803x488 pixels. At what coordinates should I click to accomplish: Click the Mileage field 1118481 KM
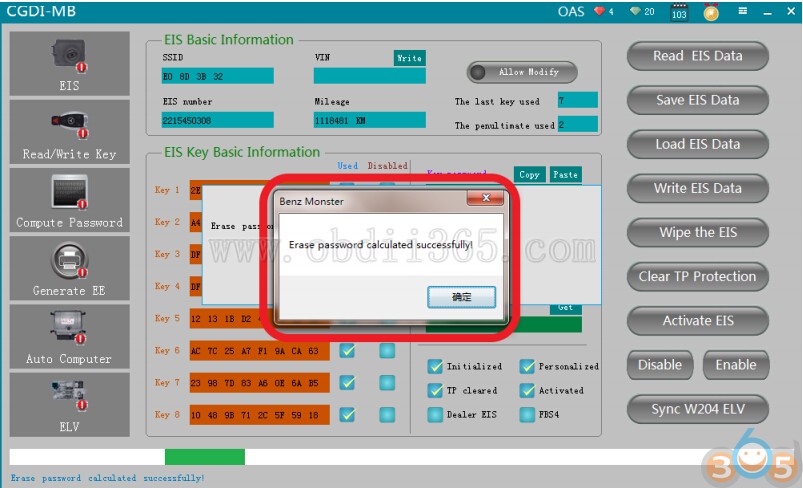click(x=370, y=120)
